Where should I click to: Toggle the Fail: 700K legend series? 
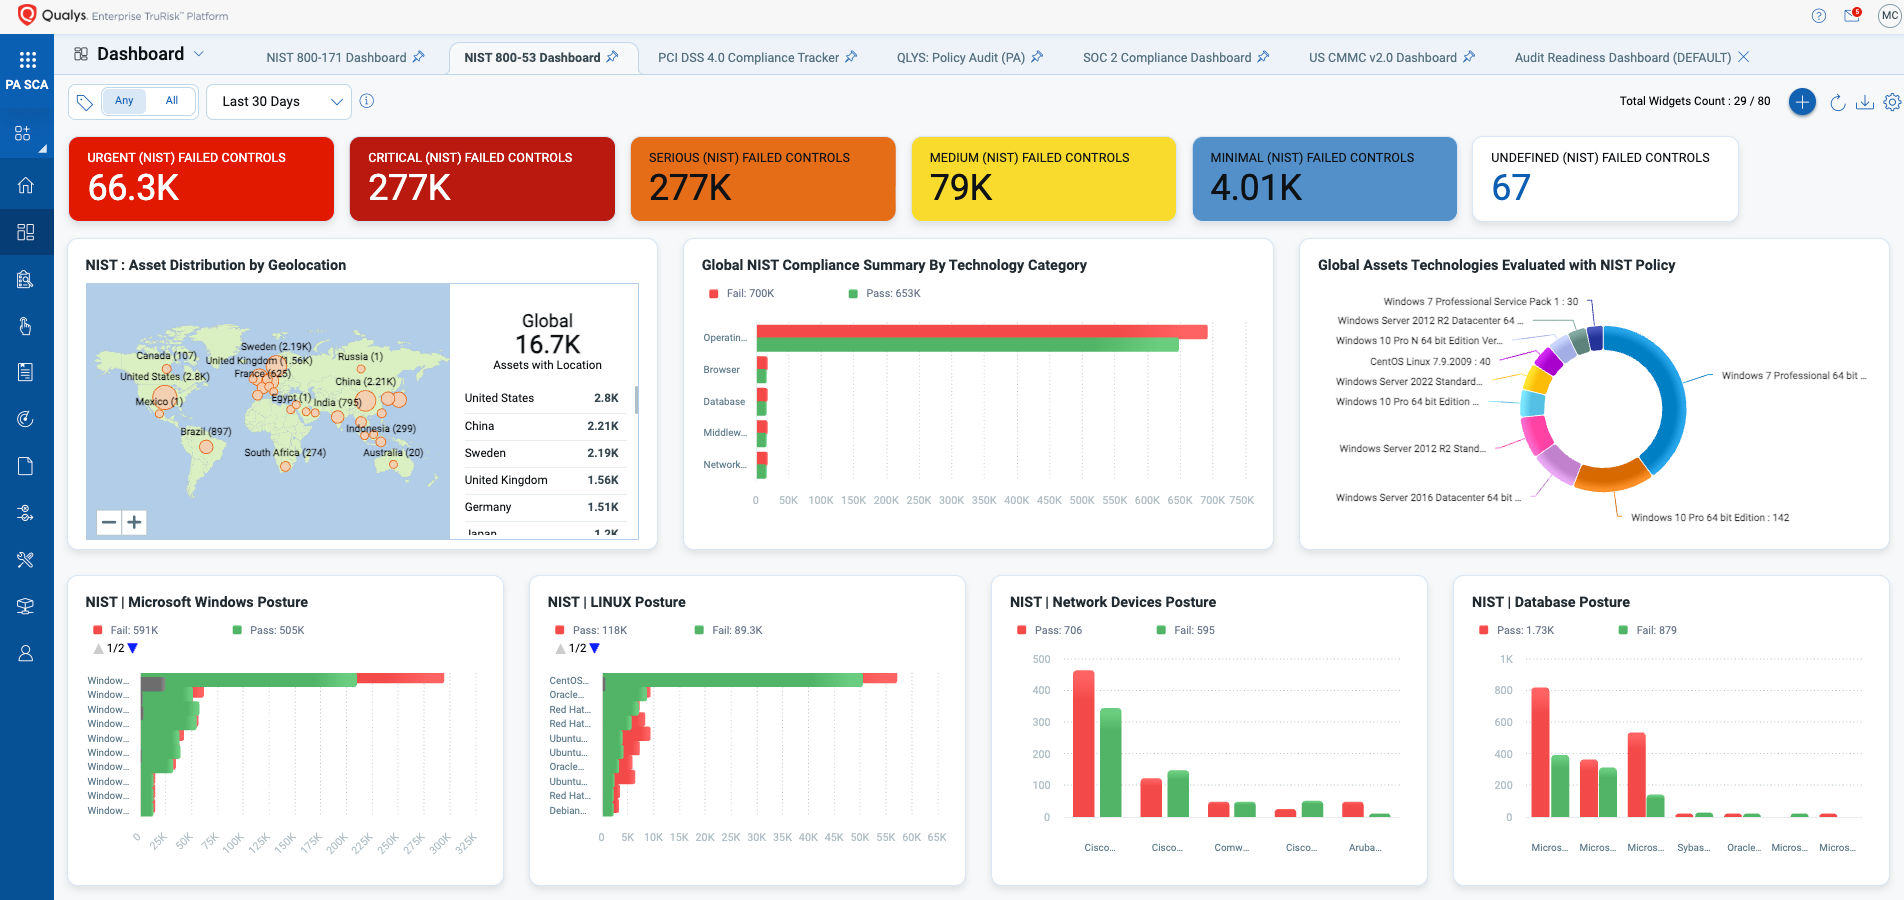pos(741,293)
